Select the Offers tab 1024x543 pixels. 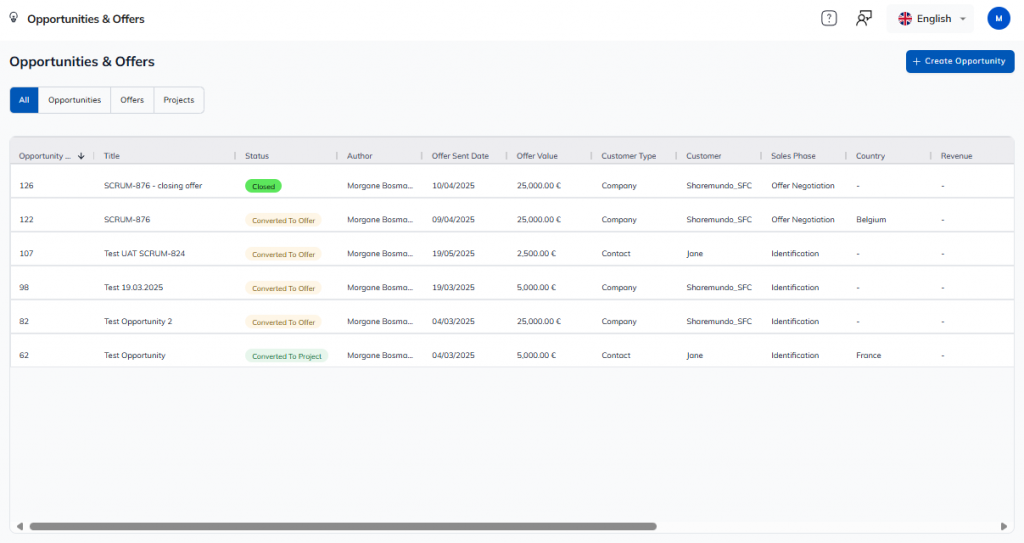pyautogui.click(x=132, y=100)
